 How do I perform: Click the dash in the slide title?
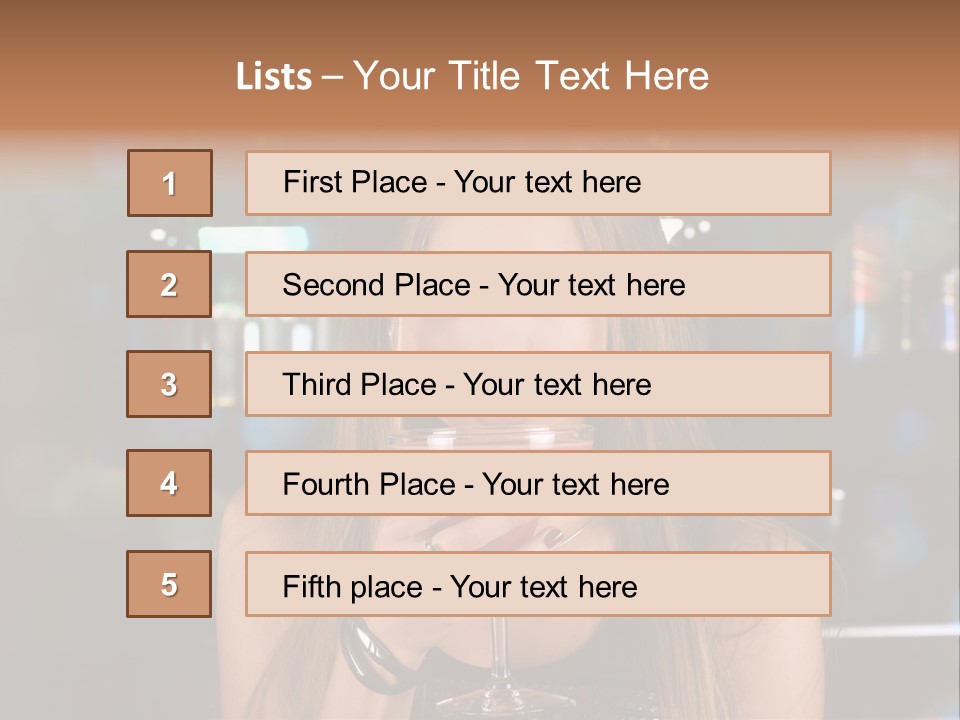[332, 77]
